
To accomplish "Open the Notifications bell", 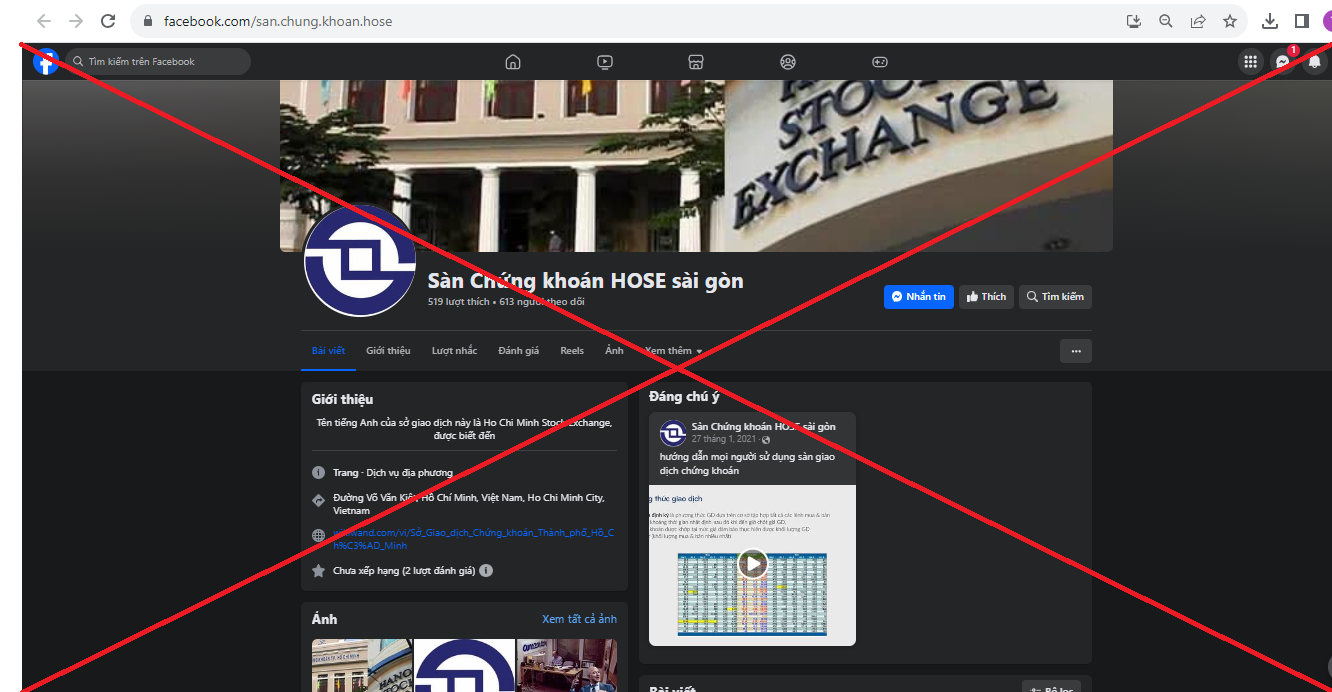I will pos(1314,61).
